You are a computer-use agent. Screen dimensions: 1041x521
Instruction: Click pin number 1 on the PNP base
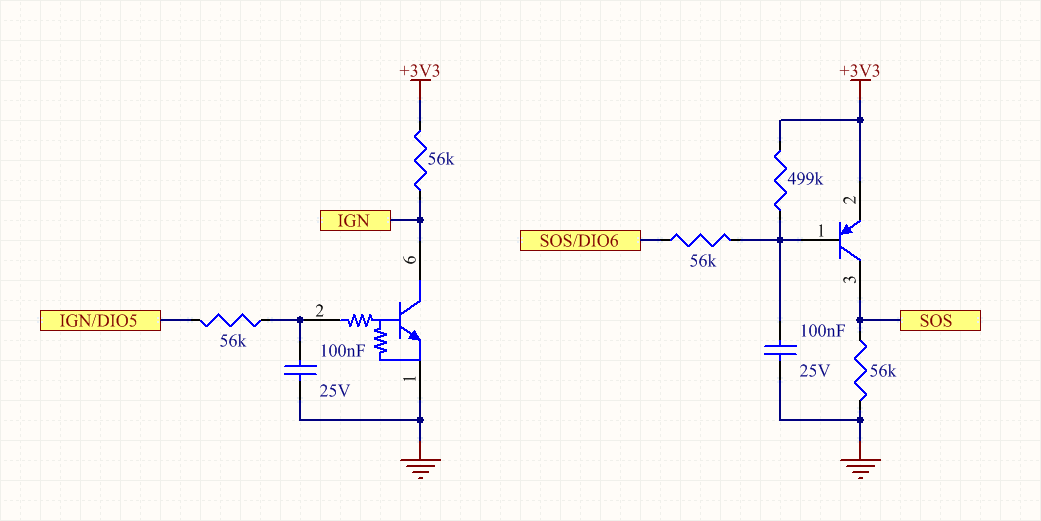(x=821, y=231)
